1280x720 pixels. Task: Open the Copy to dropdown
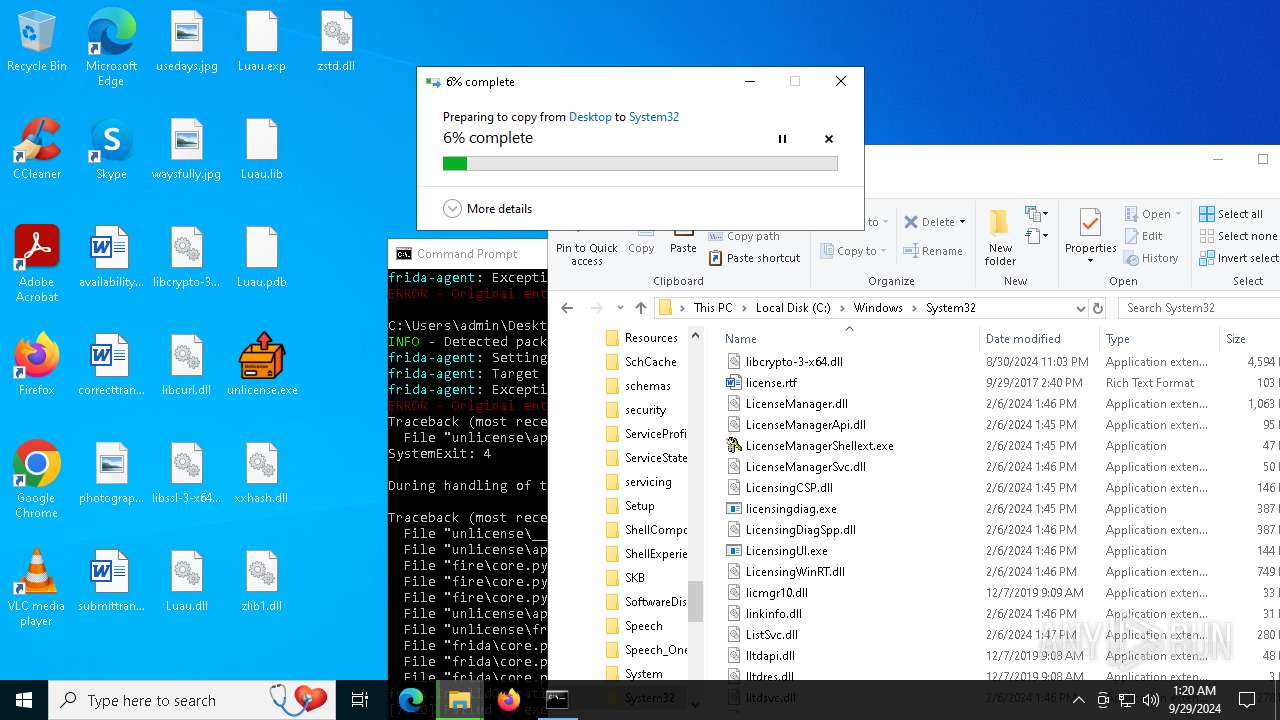pos(854,251)
